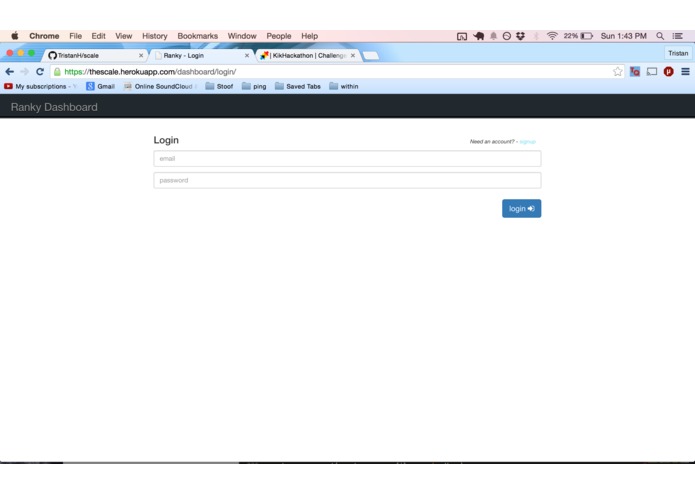Open the ping bookmarks folder

click(254, 86)
